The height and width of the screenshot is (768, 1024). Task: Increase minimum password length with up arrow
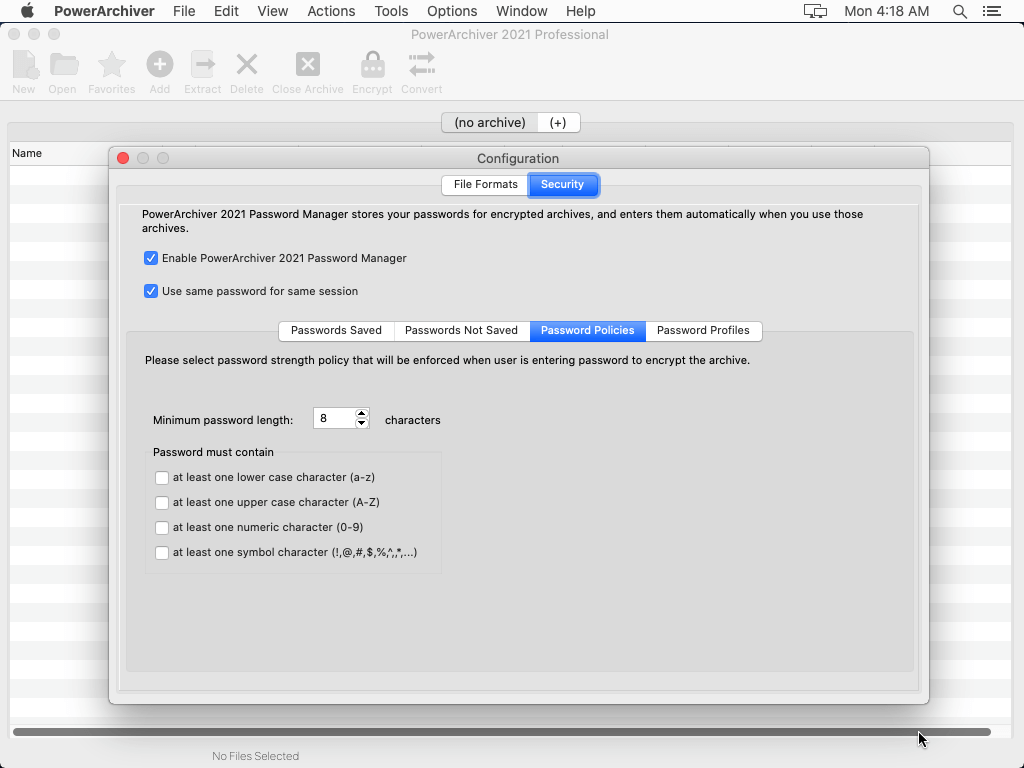click(362, 413)
